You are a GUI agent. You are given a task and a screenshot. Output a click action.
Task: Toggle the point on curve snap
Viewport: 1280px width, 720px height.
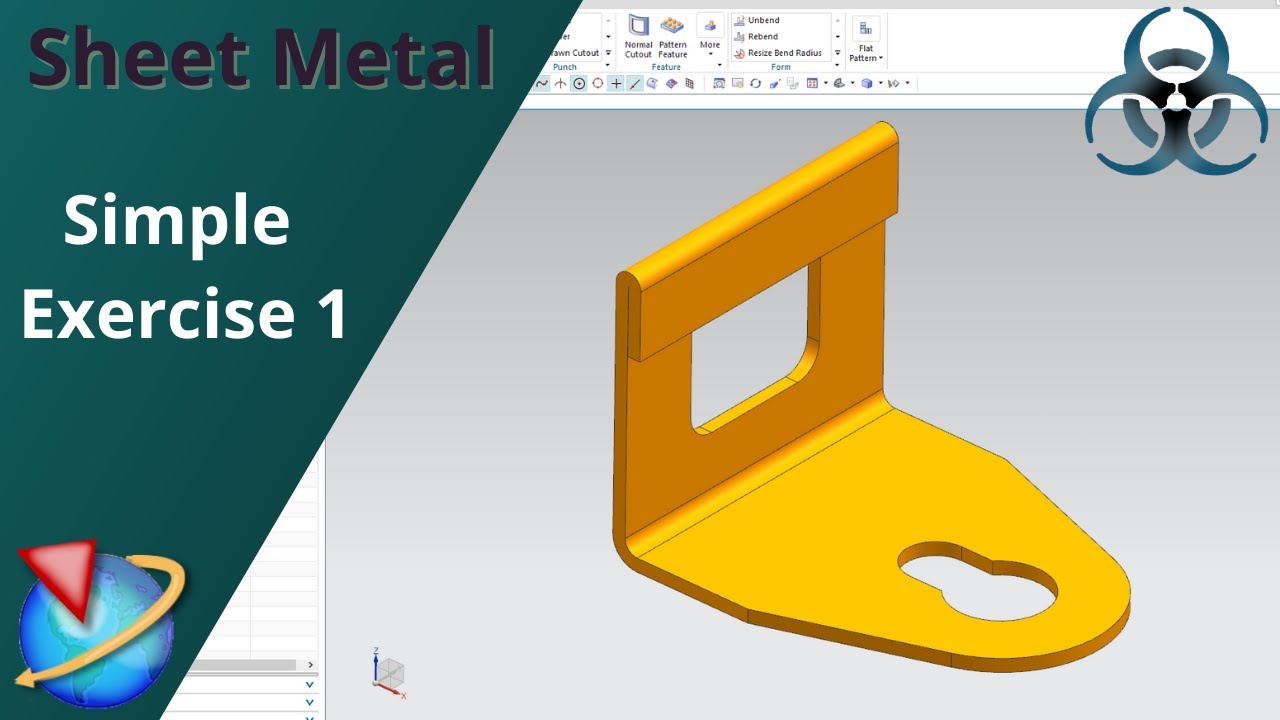tap(635, 83)
